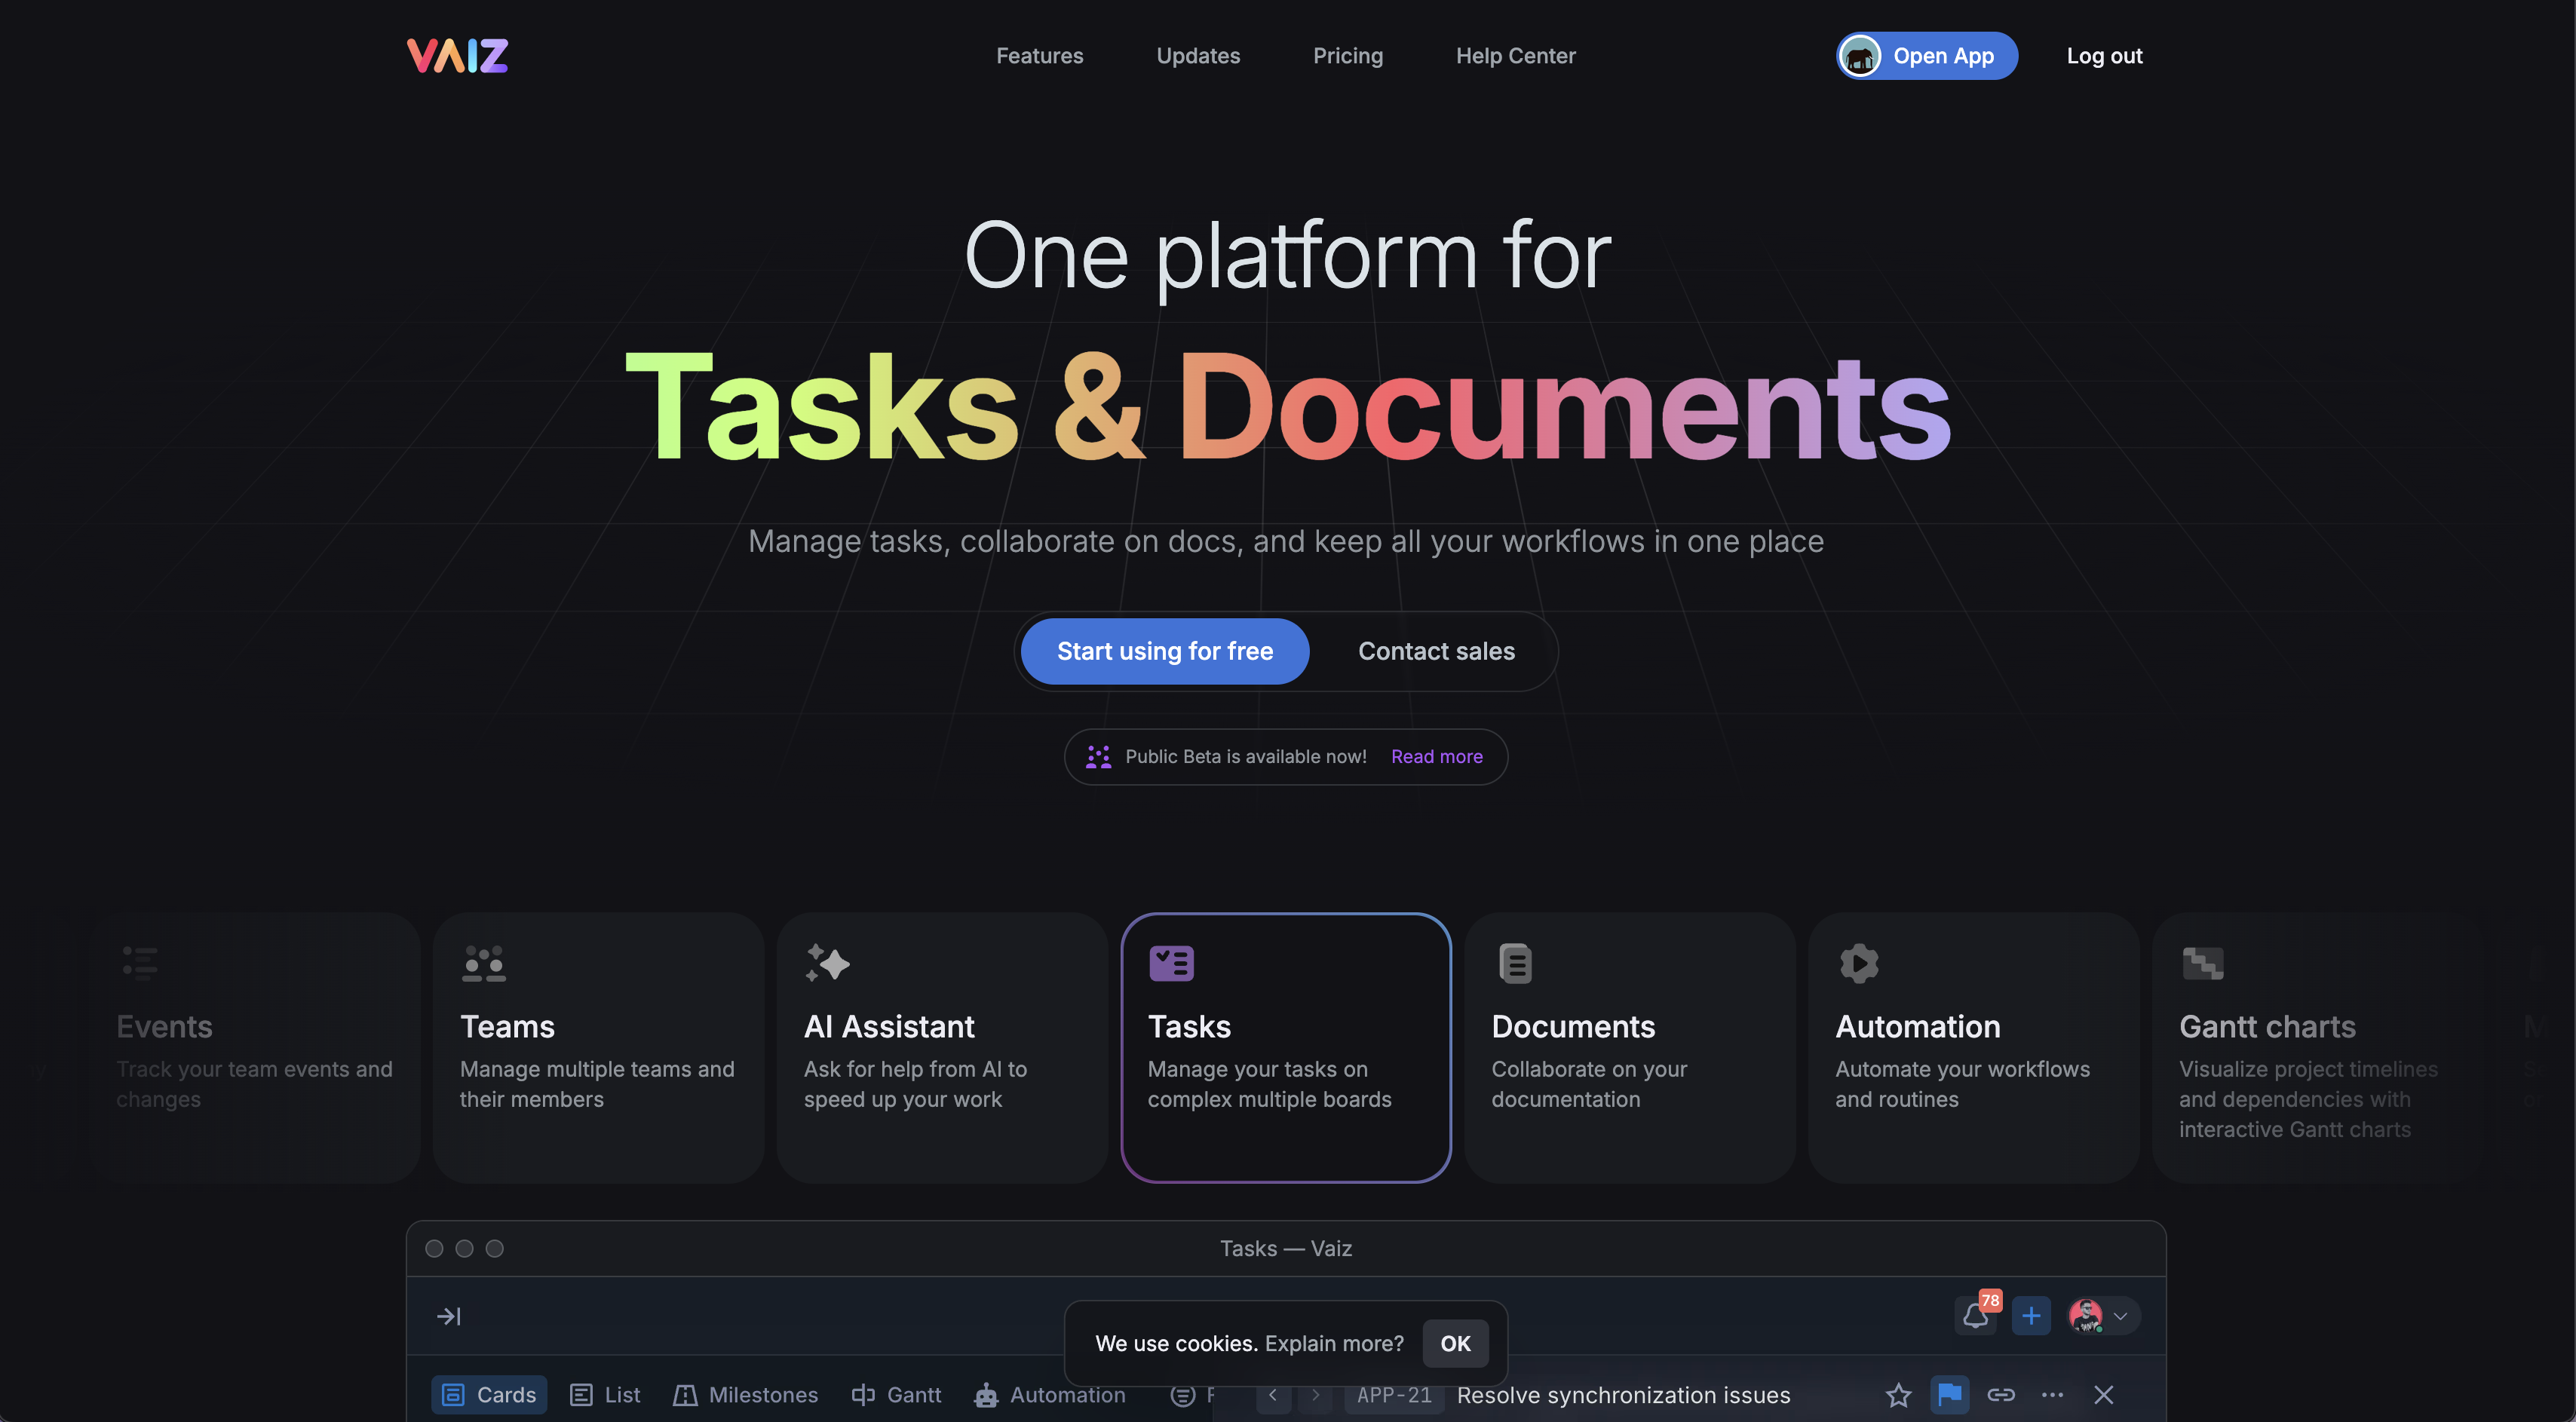Click Start using for free button
The image size is (2576, 1422).
1164,651
